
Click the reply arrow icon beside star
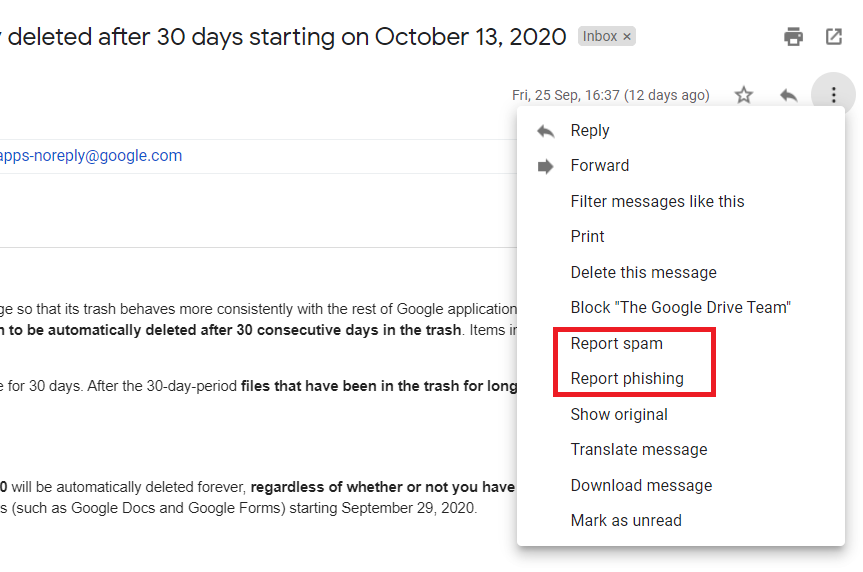click(788, 95)
